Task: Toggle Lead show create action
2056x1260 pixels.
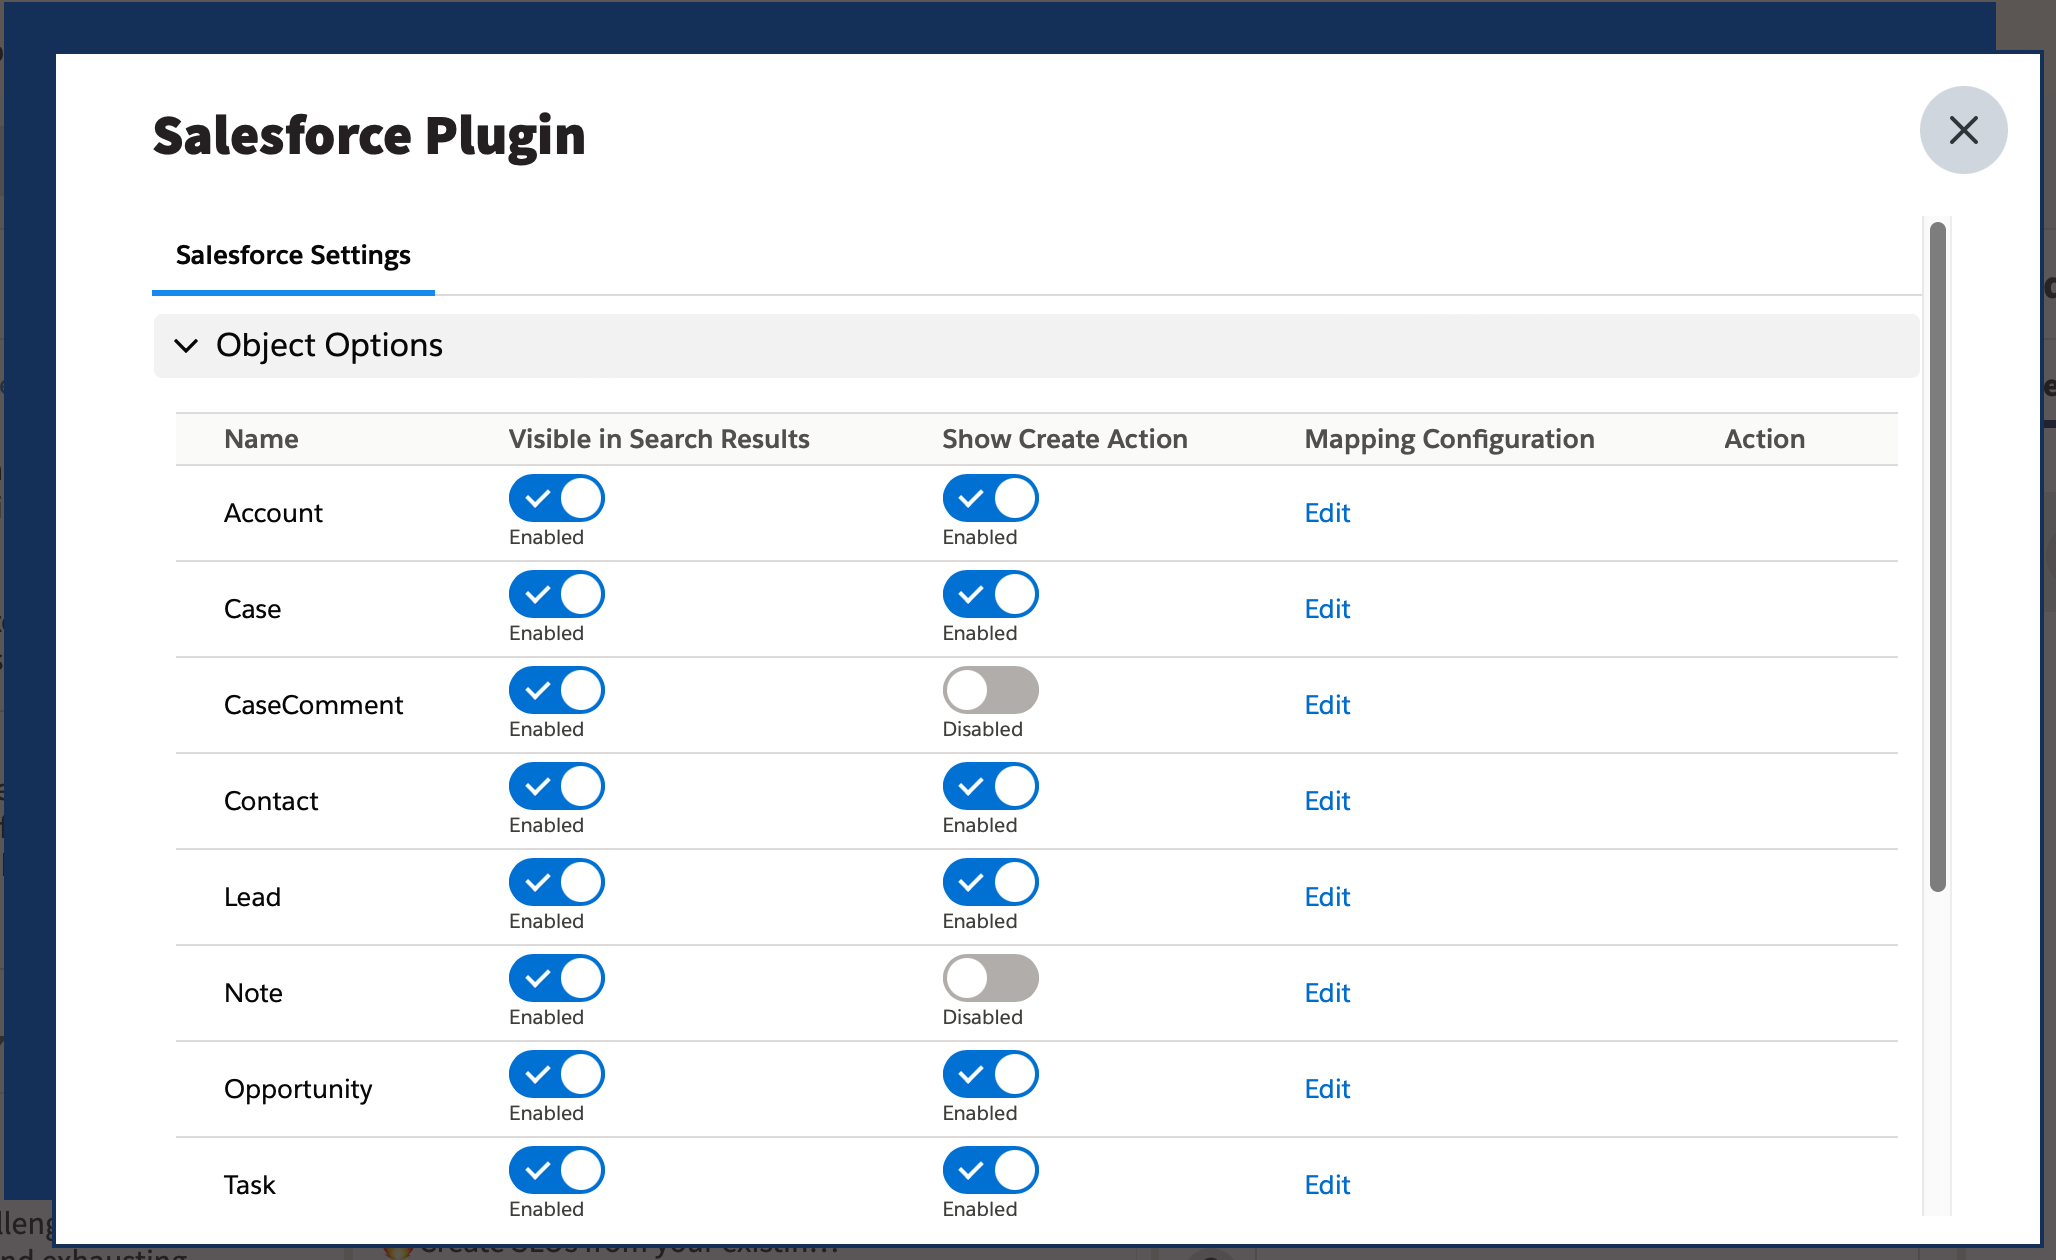Action: 990,882
